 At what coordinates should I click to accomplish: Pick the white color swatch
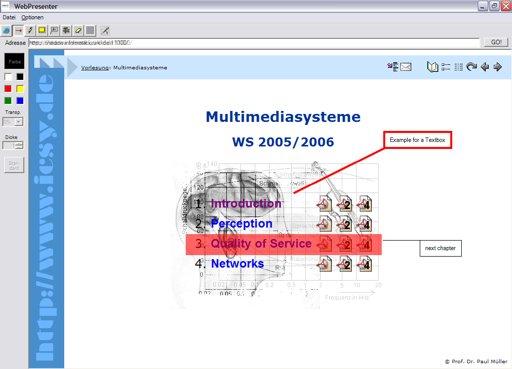pyautogui.click(x=8, y=77)
